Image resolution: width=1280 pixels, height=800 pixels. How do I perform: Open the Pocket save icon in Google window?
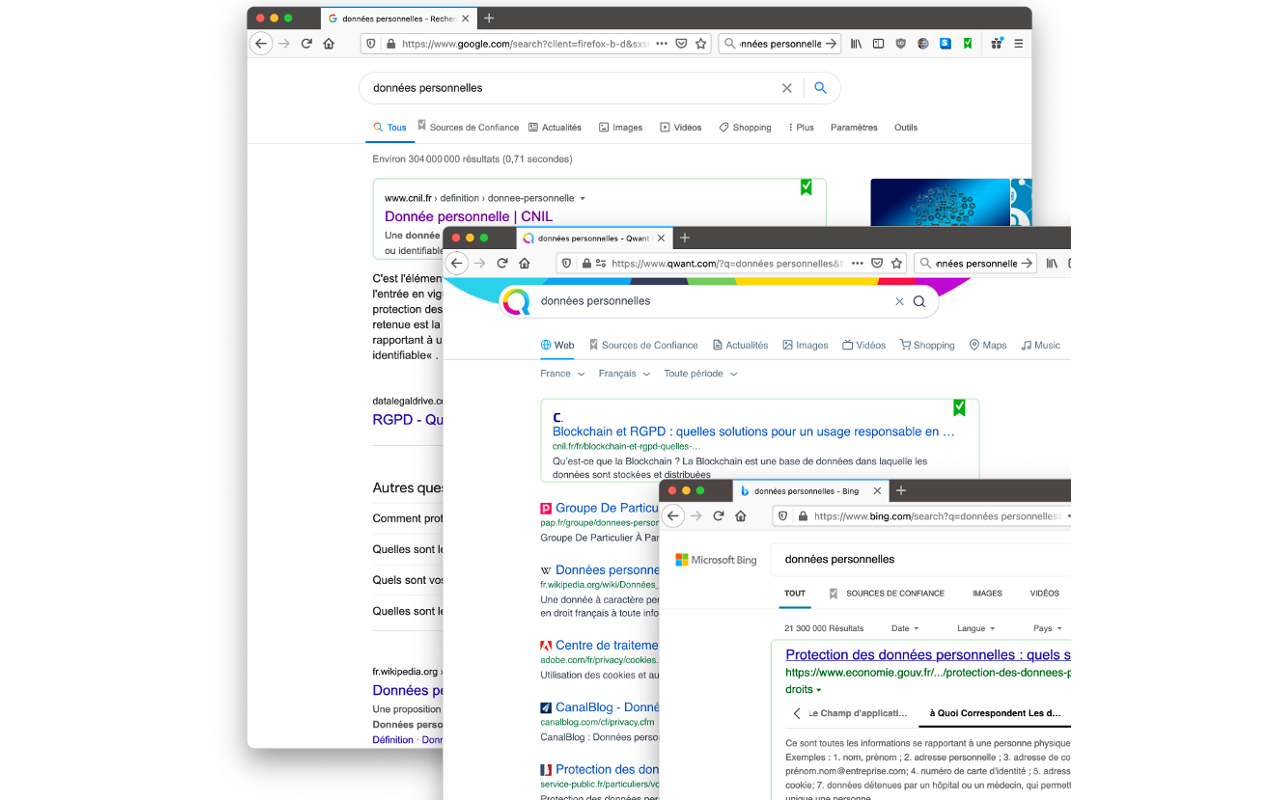(681, 44)
